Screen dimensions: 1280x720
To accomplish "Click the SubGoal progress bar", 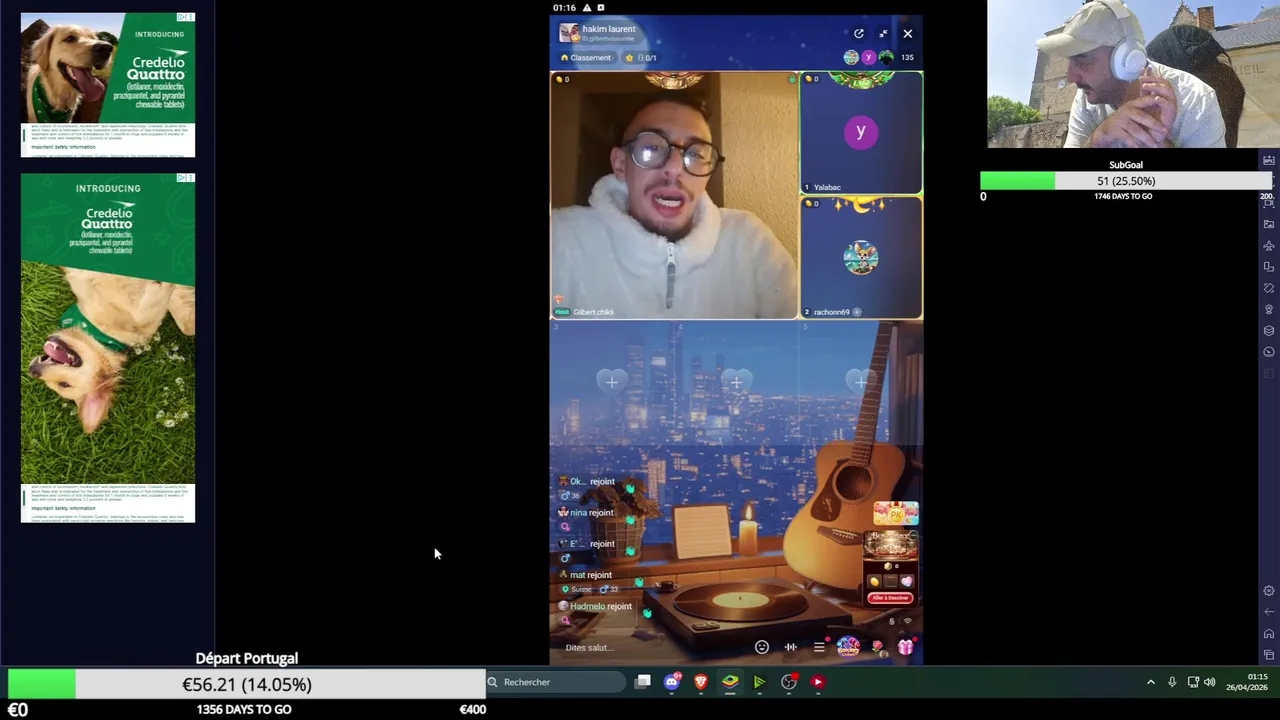I will (x=1125, y=181).
